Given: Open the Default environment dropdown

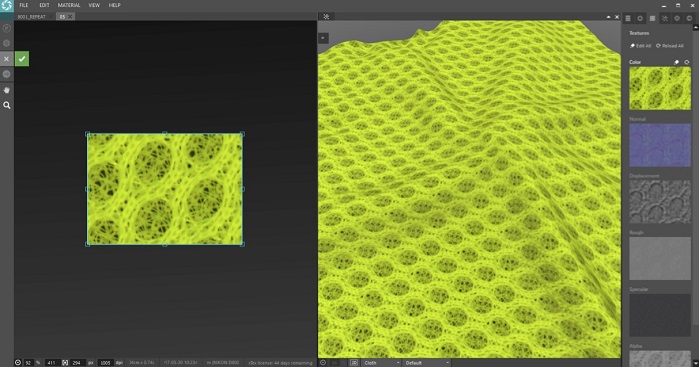Looking at the screenshot, I should point(427,363).
